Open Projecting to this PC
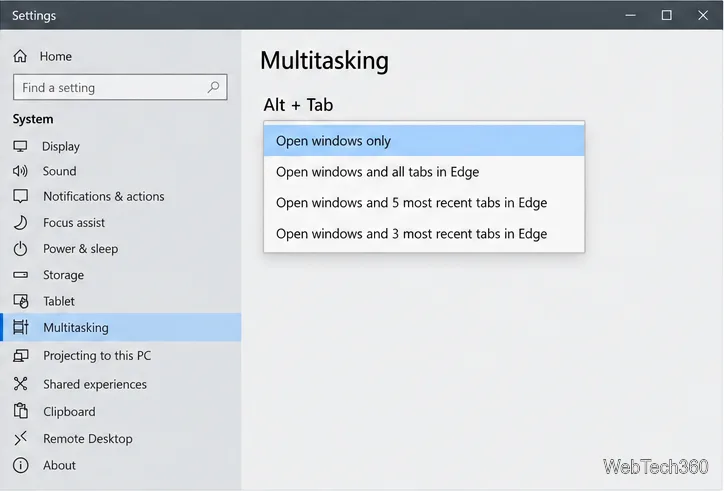 coord(121,356)
